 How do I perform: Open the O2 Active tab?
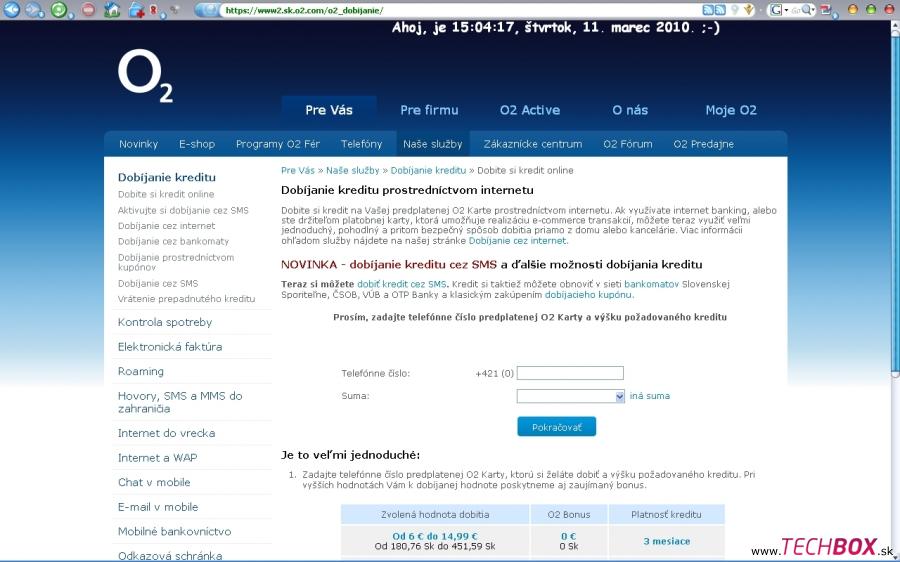tap(530, 110)
